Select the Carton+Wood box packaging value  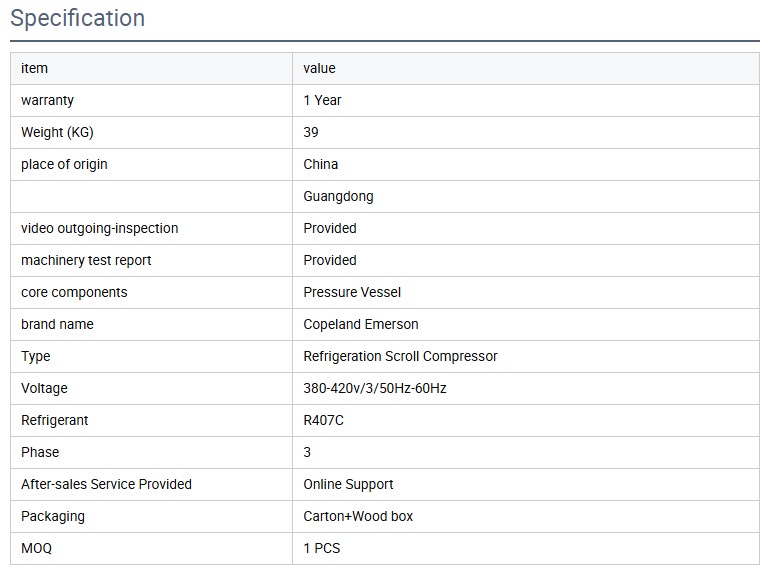[358, 516]
